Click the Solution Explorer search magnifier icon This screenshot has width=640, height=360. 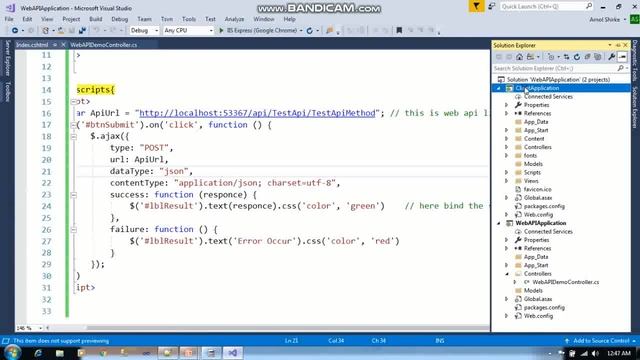[x=620, y=68]
